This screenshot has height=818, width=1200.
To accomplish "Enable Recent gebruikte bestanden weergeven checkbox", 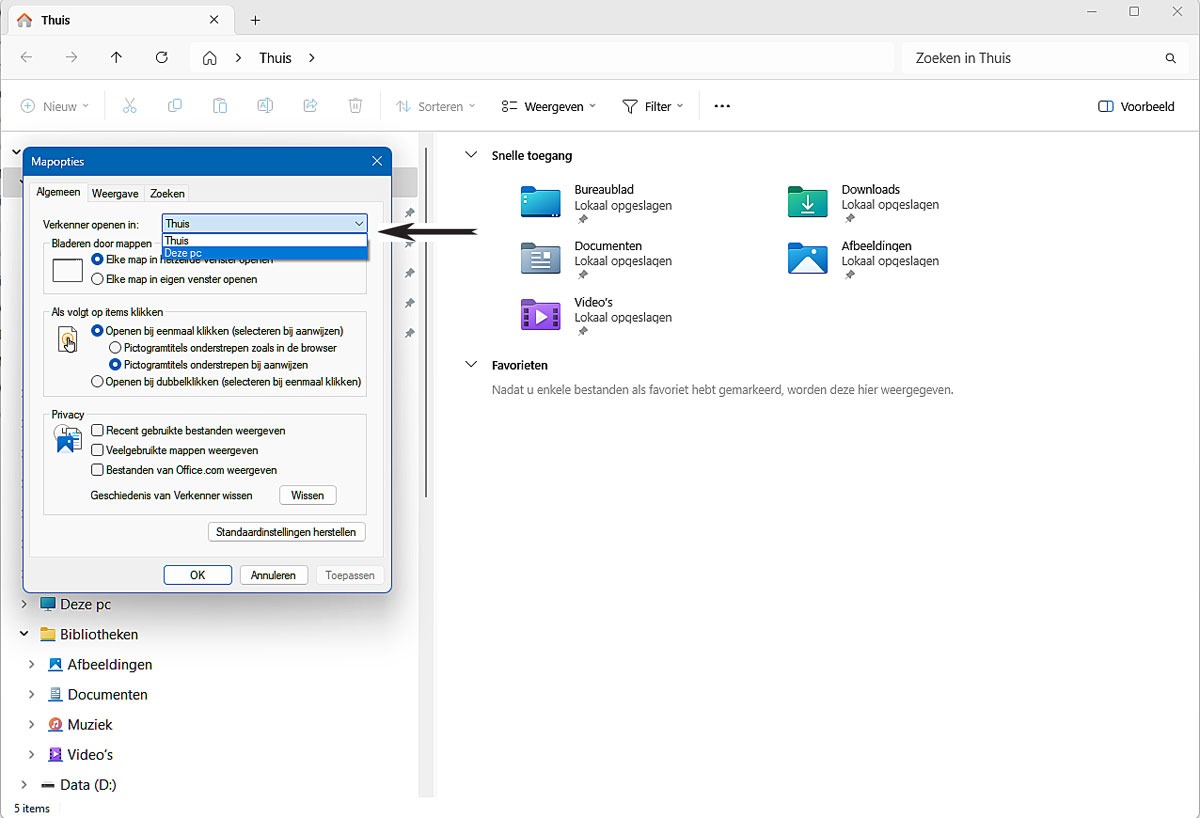I will pos(98,430).
